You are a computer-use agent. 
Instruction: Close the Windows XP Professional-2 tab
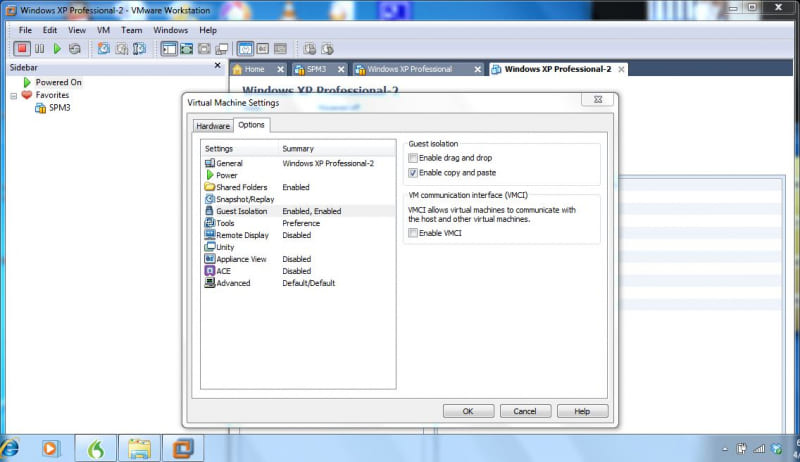click(621, 69)
